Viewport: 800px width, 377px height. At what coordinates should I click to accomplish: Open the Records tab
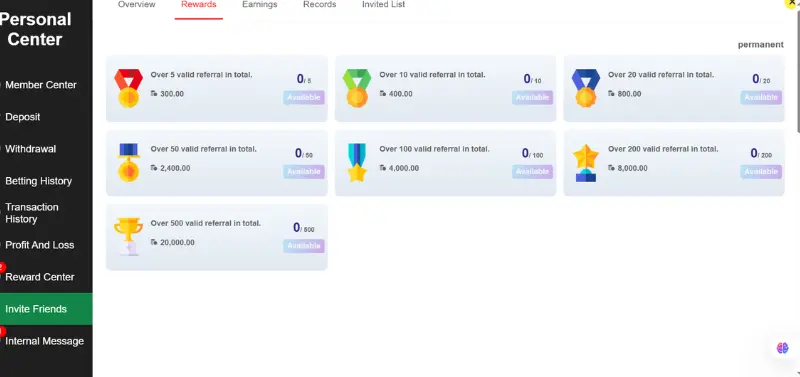tap(319, 5)
